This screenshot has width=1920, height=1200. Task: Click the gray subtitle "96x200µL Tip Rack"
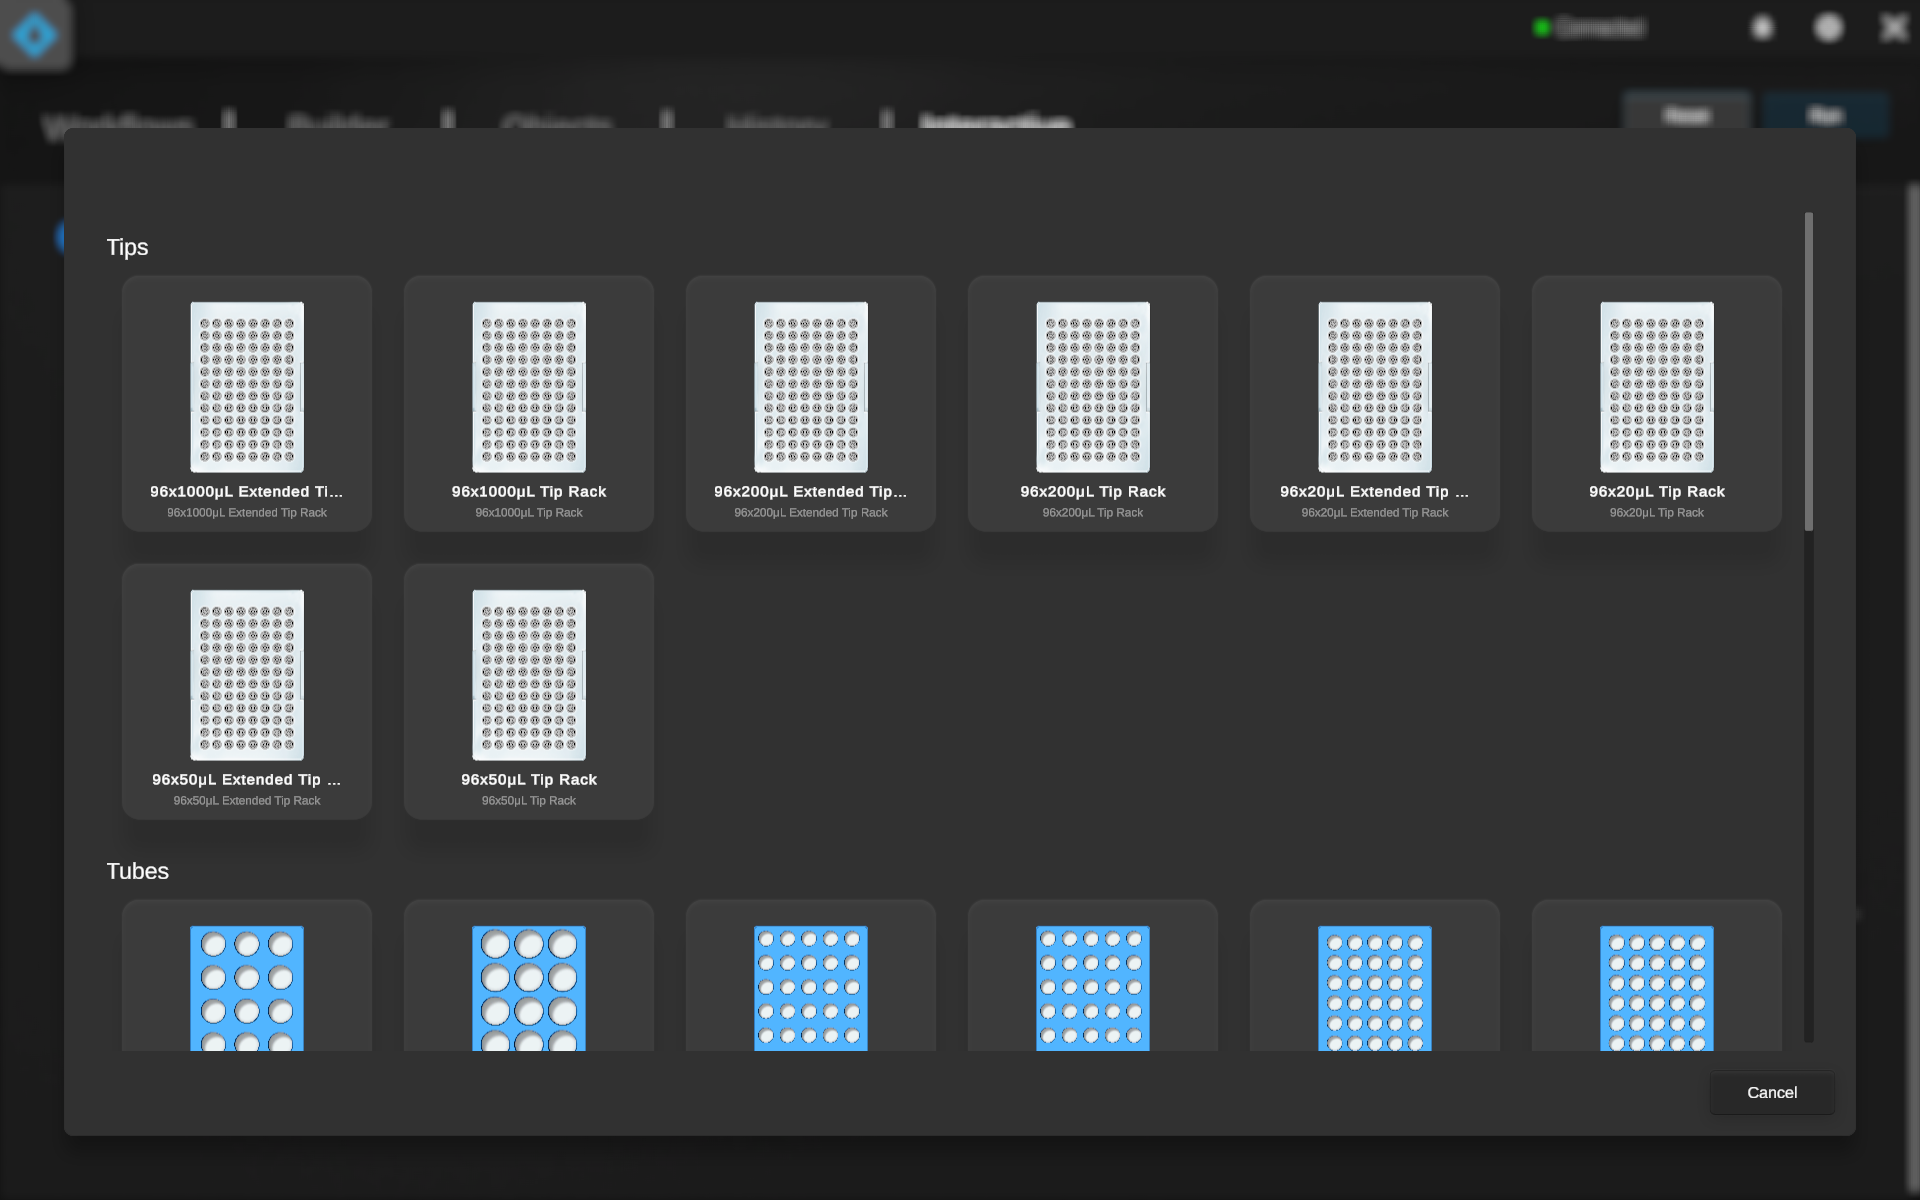(1093, 513)
